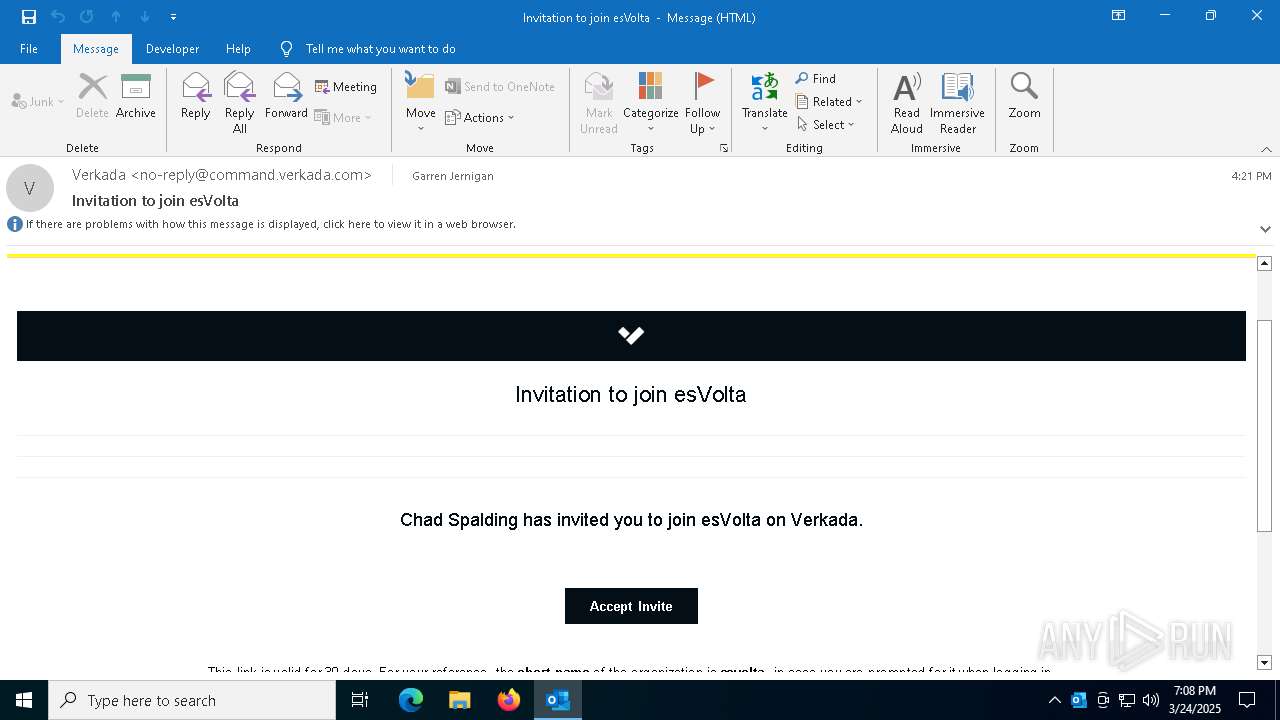Archive this message
Image resolution: width=1280 pixels, height=720 pixels.
click(x=136, y=97)
